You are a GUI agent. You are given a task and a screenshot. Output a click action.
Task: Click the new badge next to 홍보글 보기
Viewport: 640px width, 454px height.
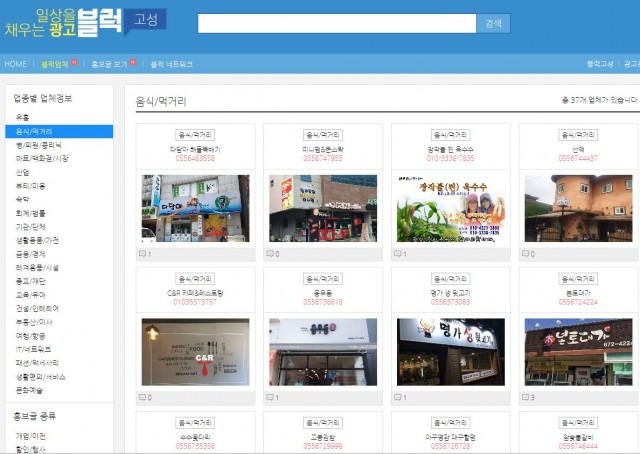pyautogui.click(x=133, y=62)
